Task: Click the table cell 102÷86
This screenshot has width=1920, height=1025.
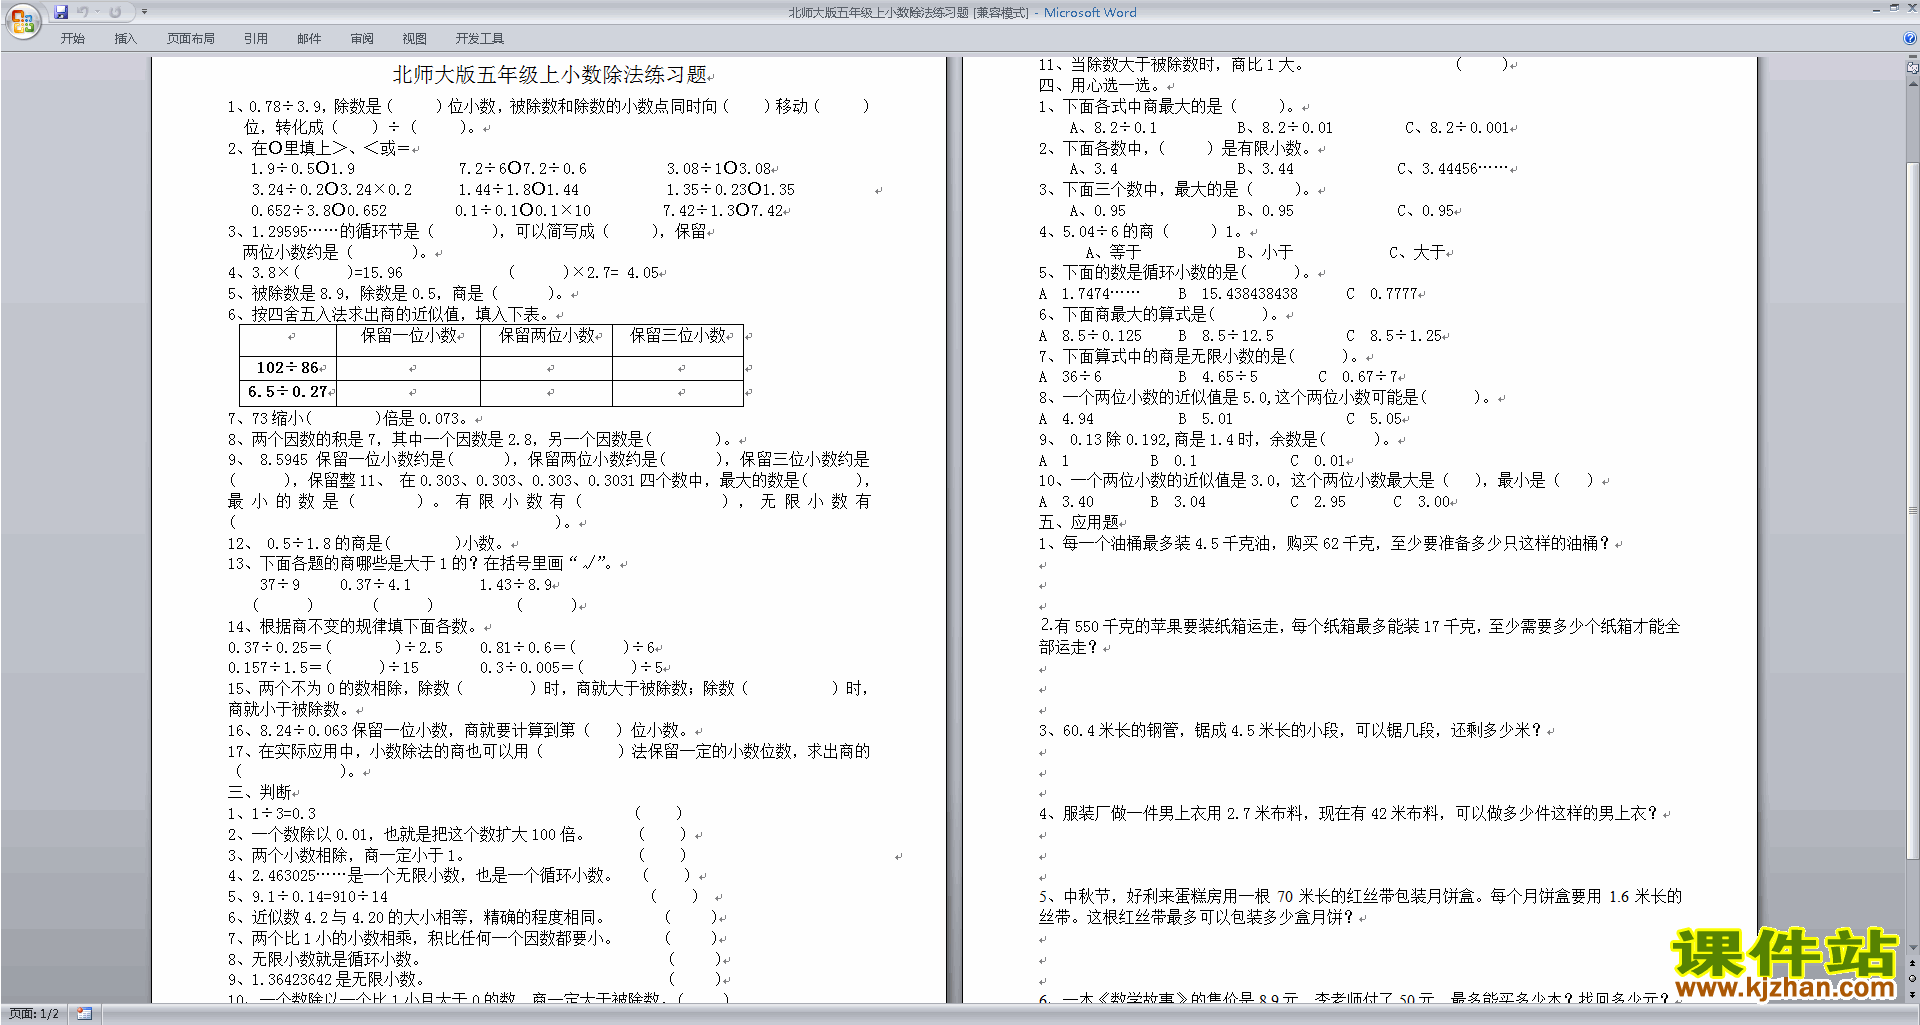Action: click(287, 368)
